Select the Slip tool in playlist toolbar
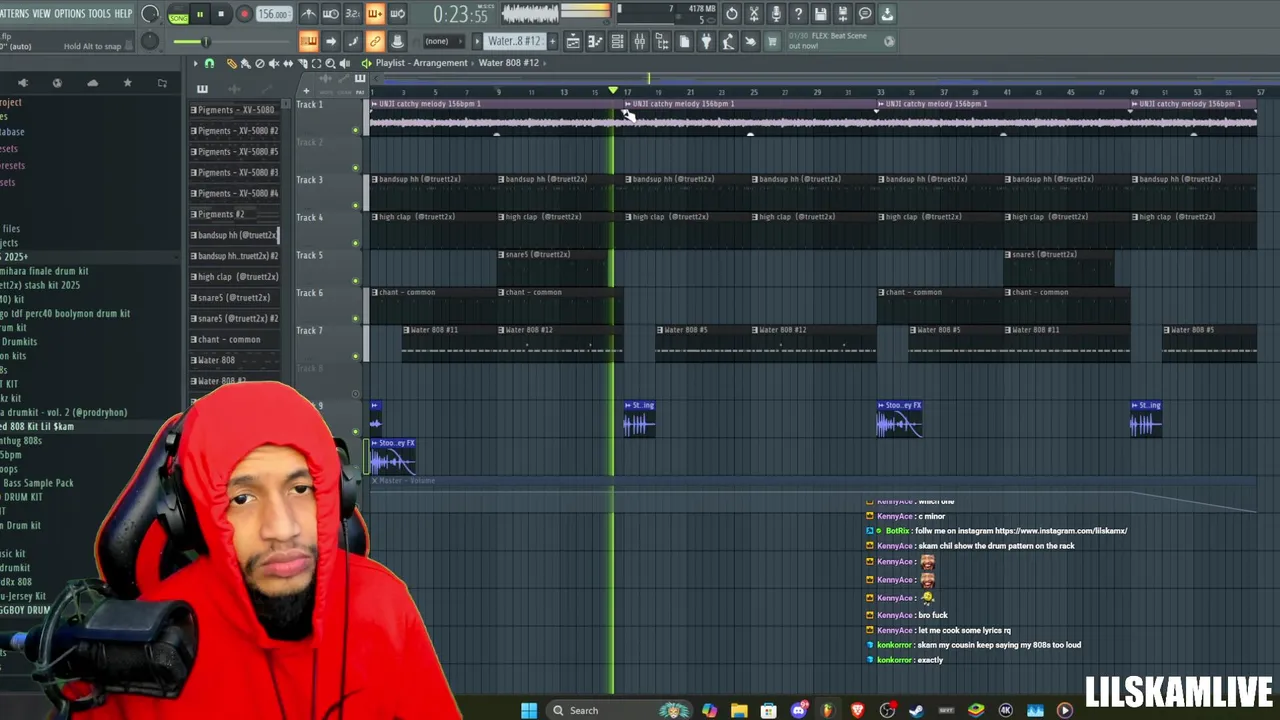Screen dimensions: 1280x720 point(288,63)
